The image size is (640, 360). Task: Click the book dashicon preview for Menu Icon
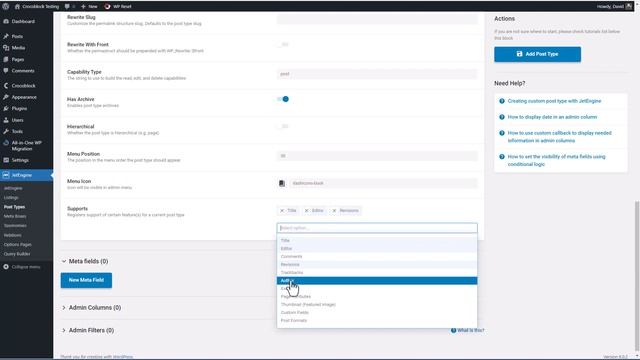tap(282, 183)
